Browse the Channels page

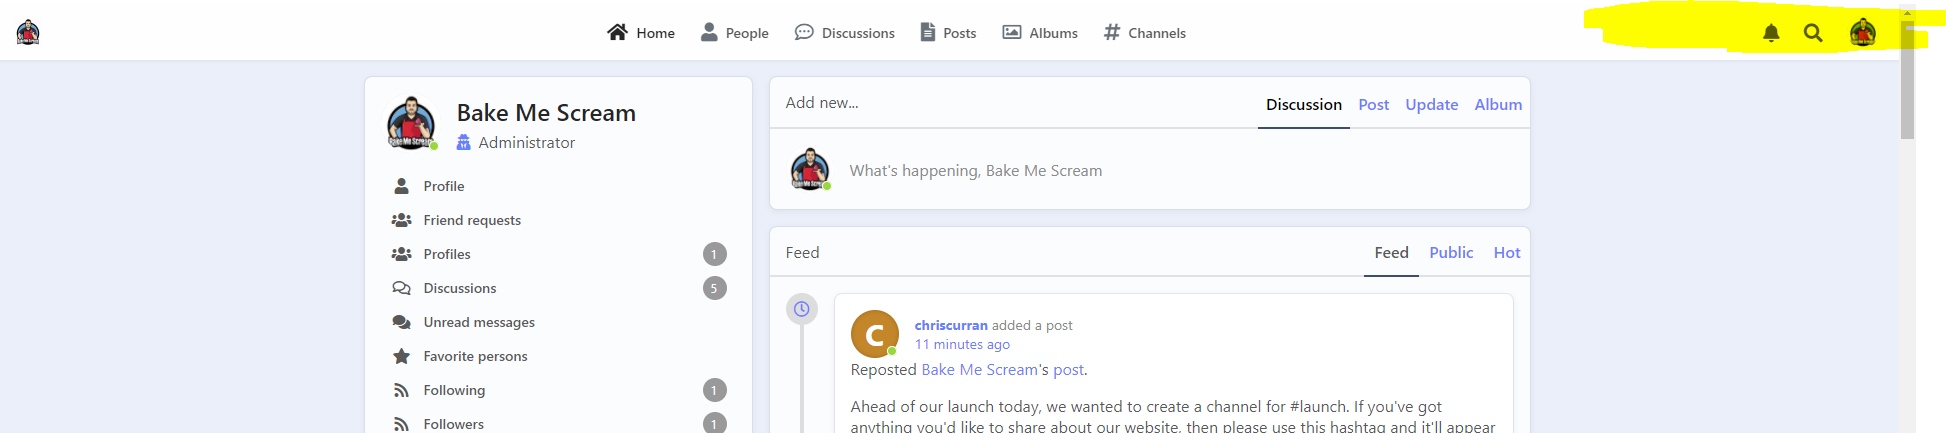(1145, 33)
